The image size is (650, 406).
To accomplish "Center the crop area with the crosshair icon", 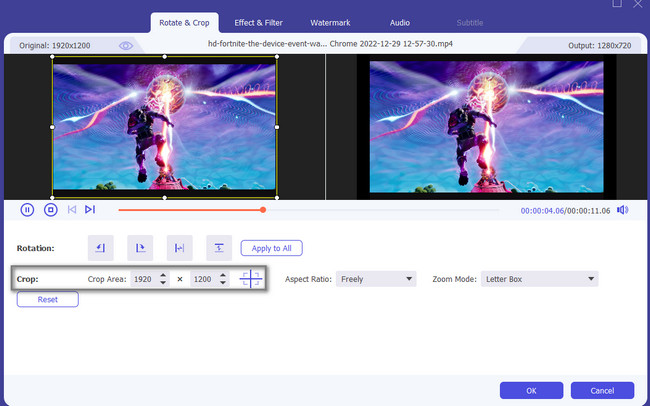I will 251,279.
